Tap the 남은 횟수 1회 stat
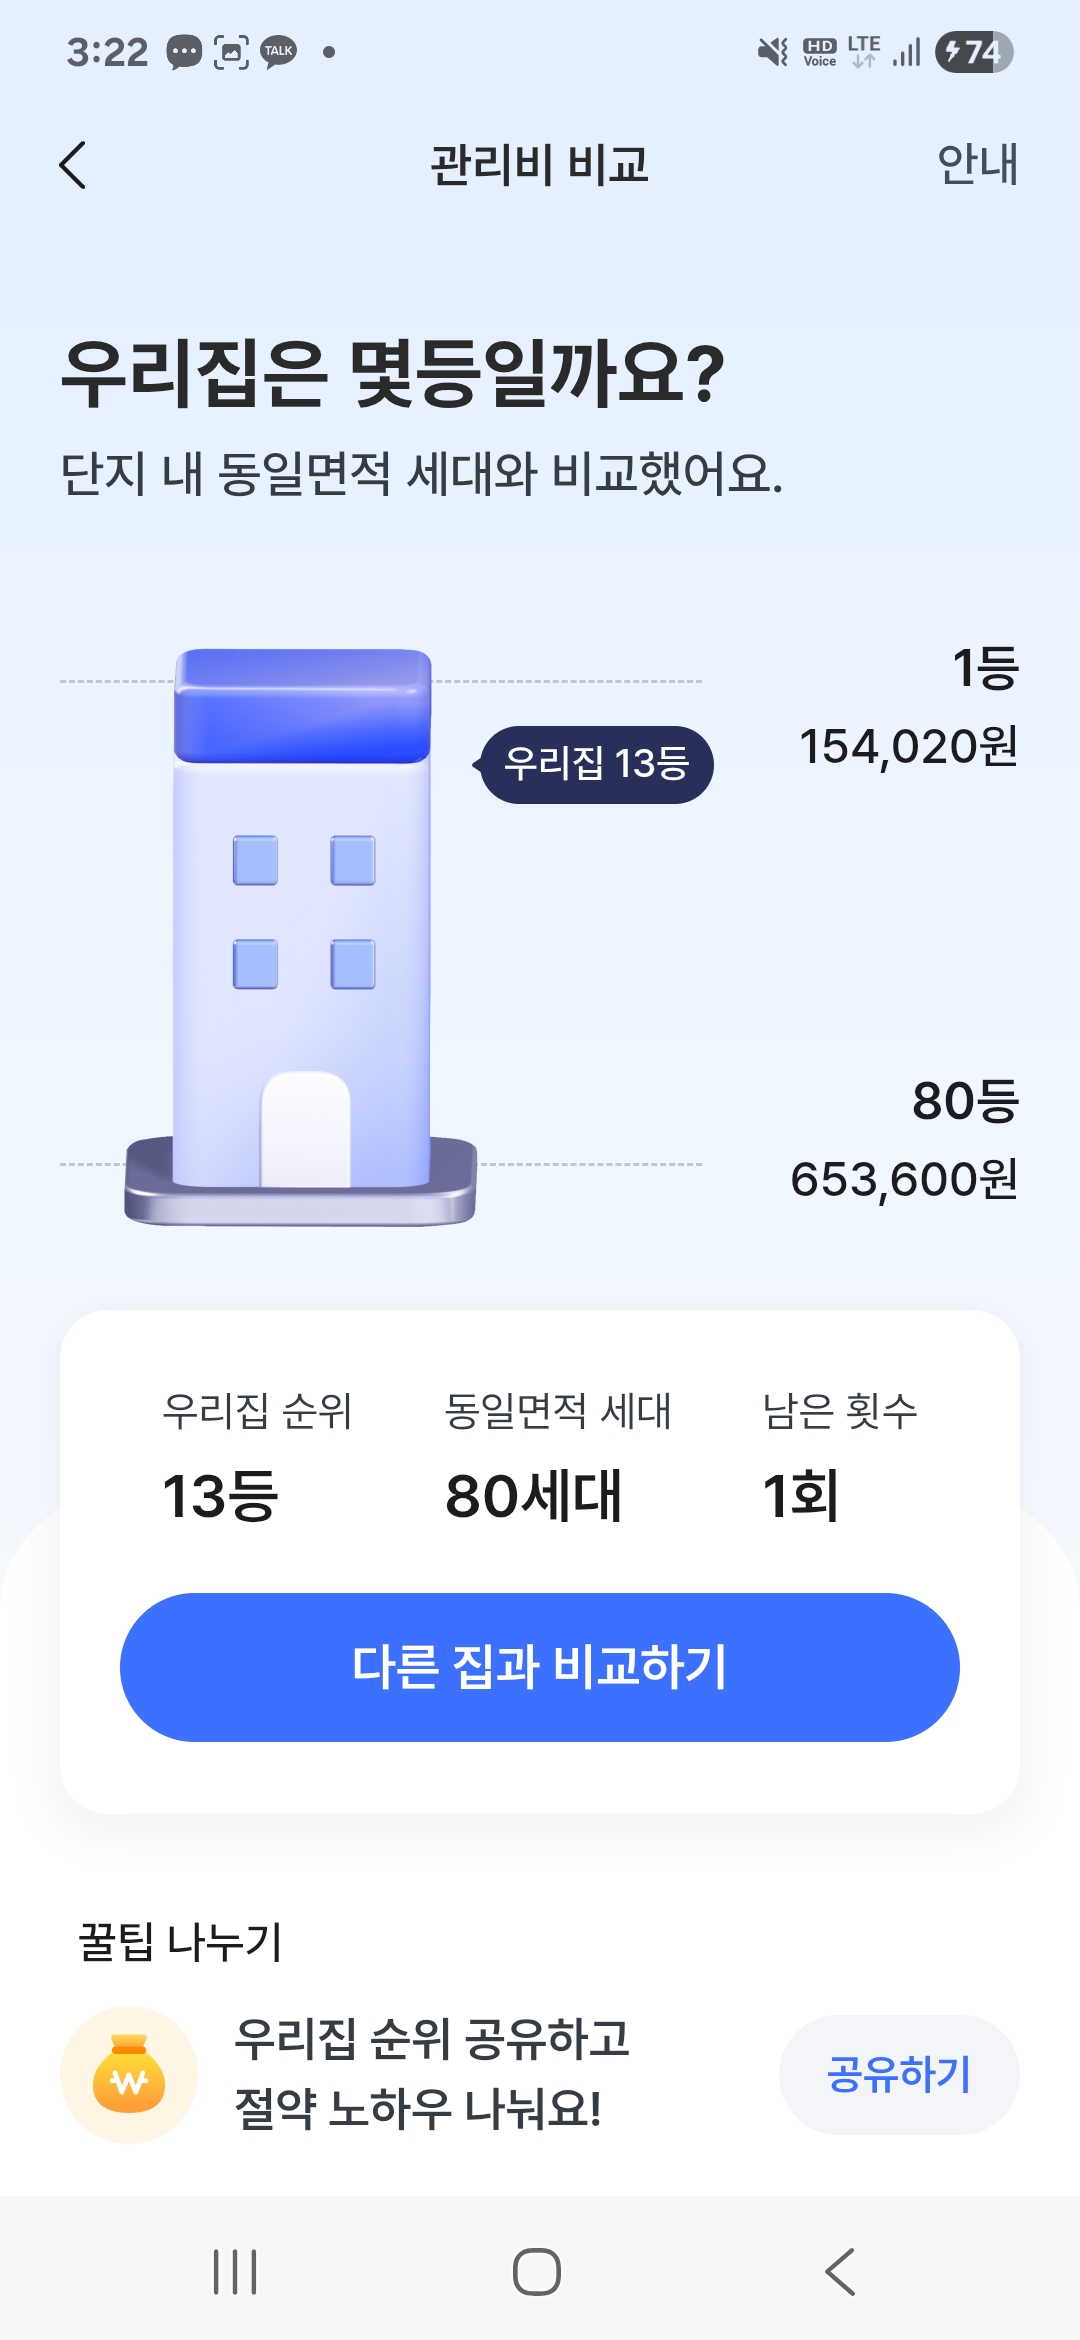This screenshot has width=1080, height=2340. (x=838, y=1456)
